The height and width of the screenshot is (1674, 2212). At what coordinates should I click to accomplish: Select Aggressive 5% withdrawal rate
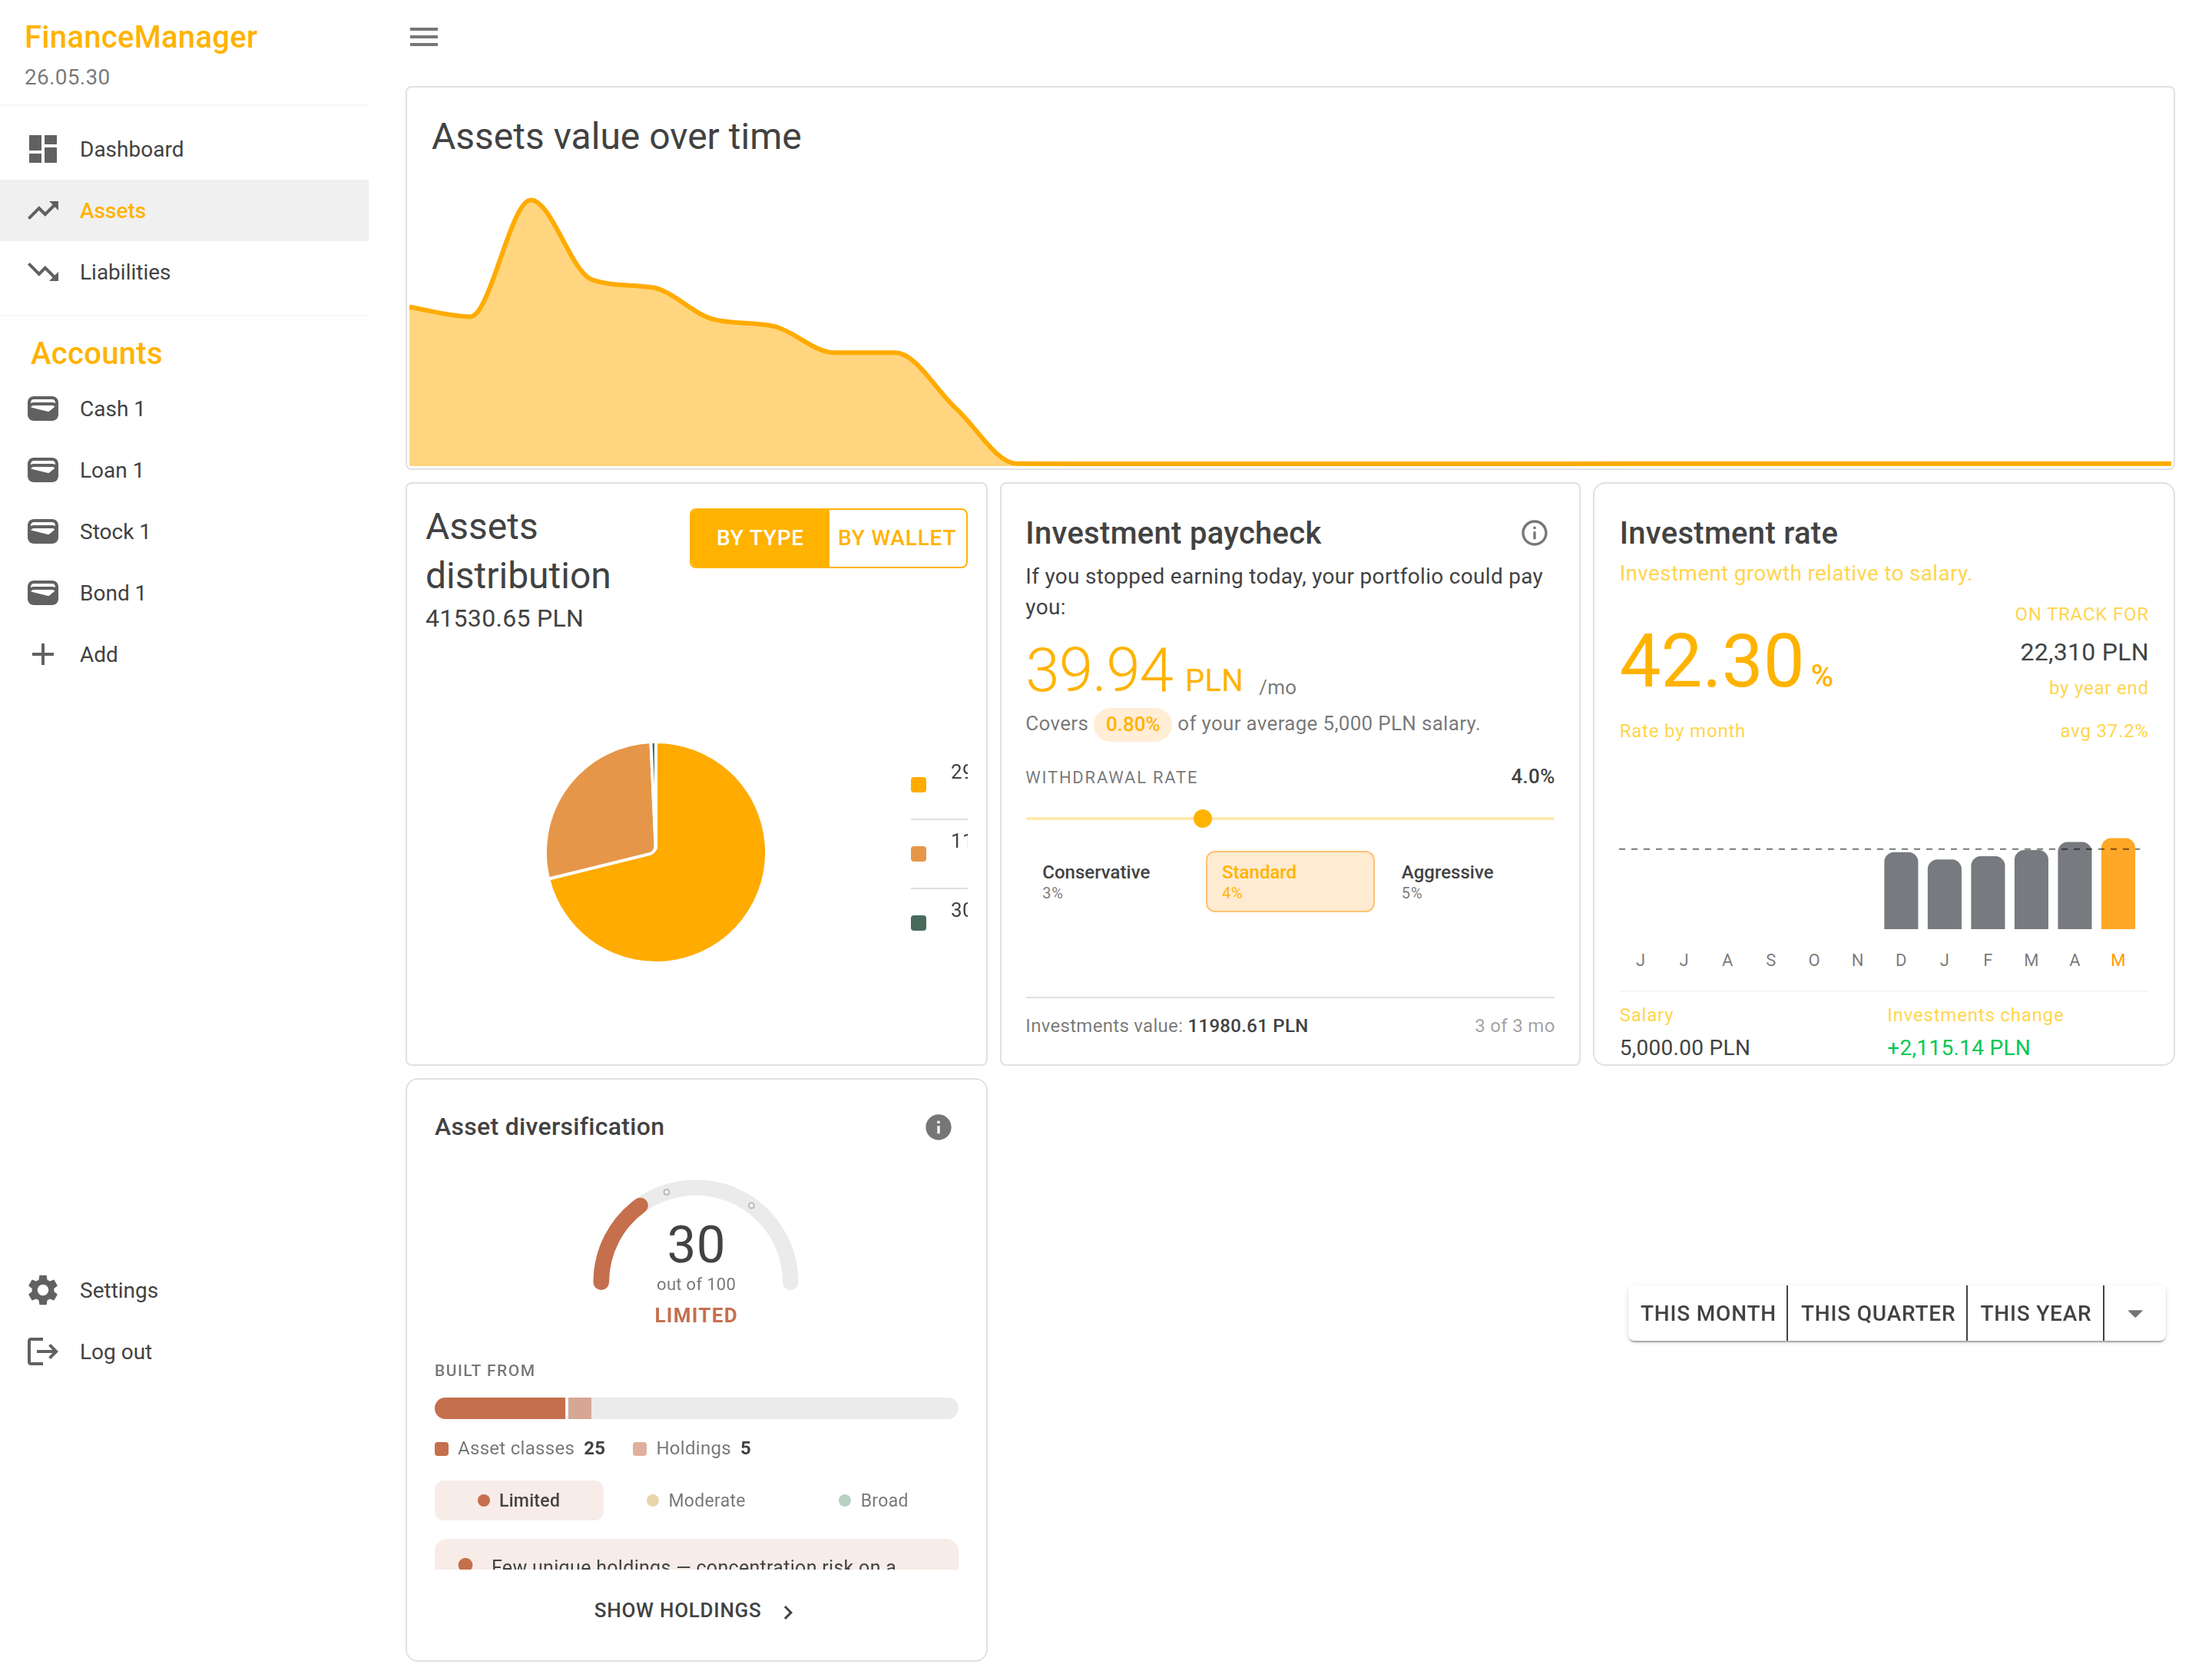point(1469,881)
